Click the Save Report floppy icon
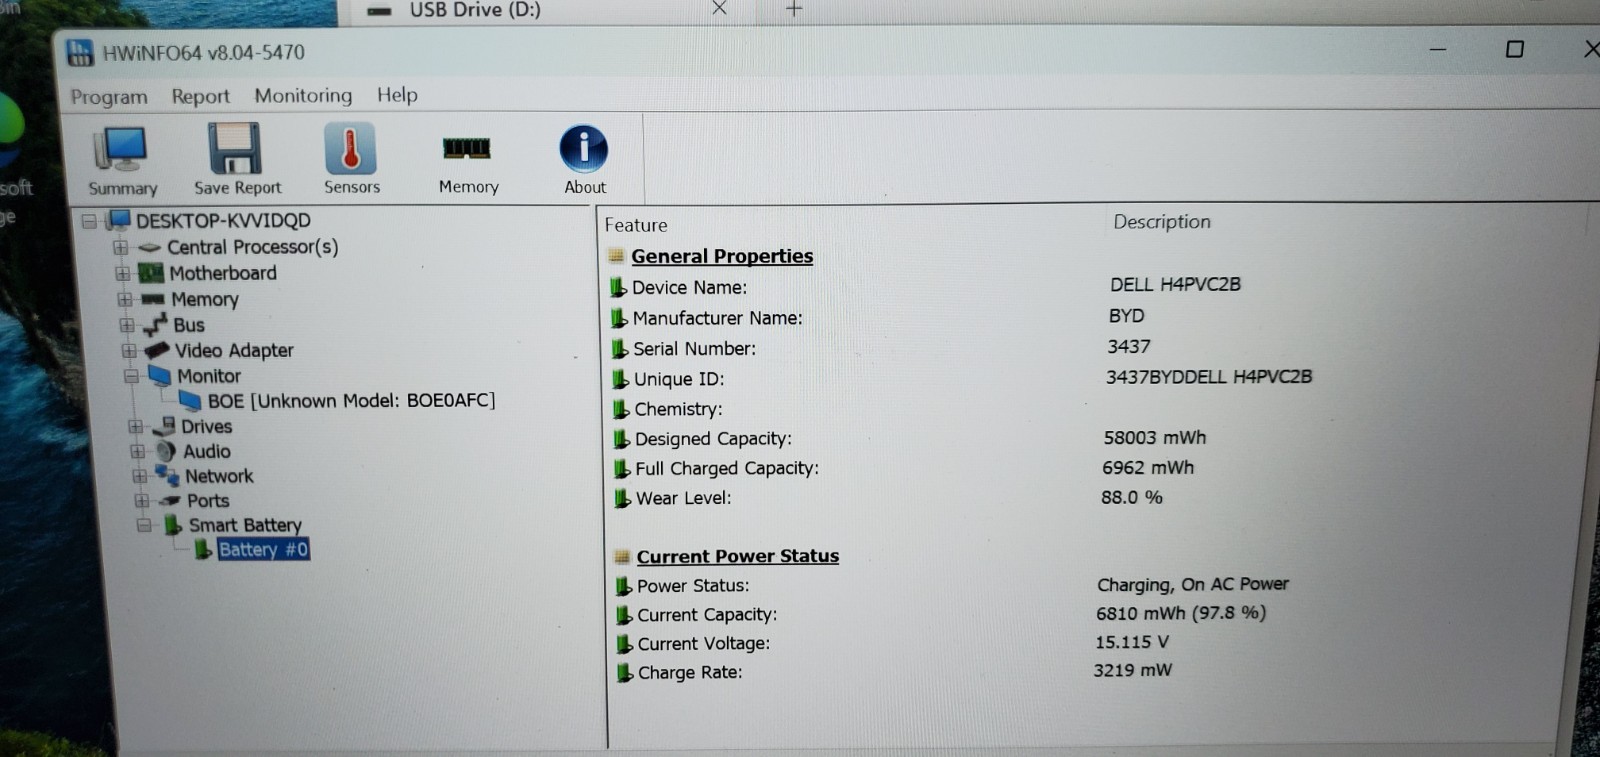The height and width of the screenshot is (757, 1600). pos(235,149)
